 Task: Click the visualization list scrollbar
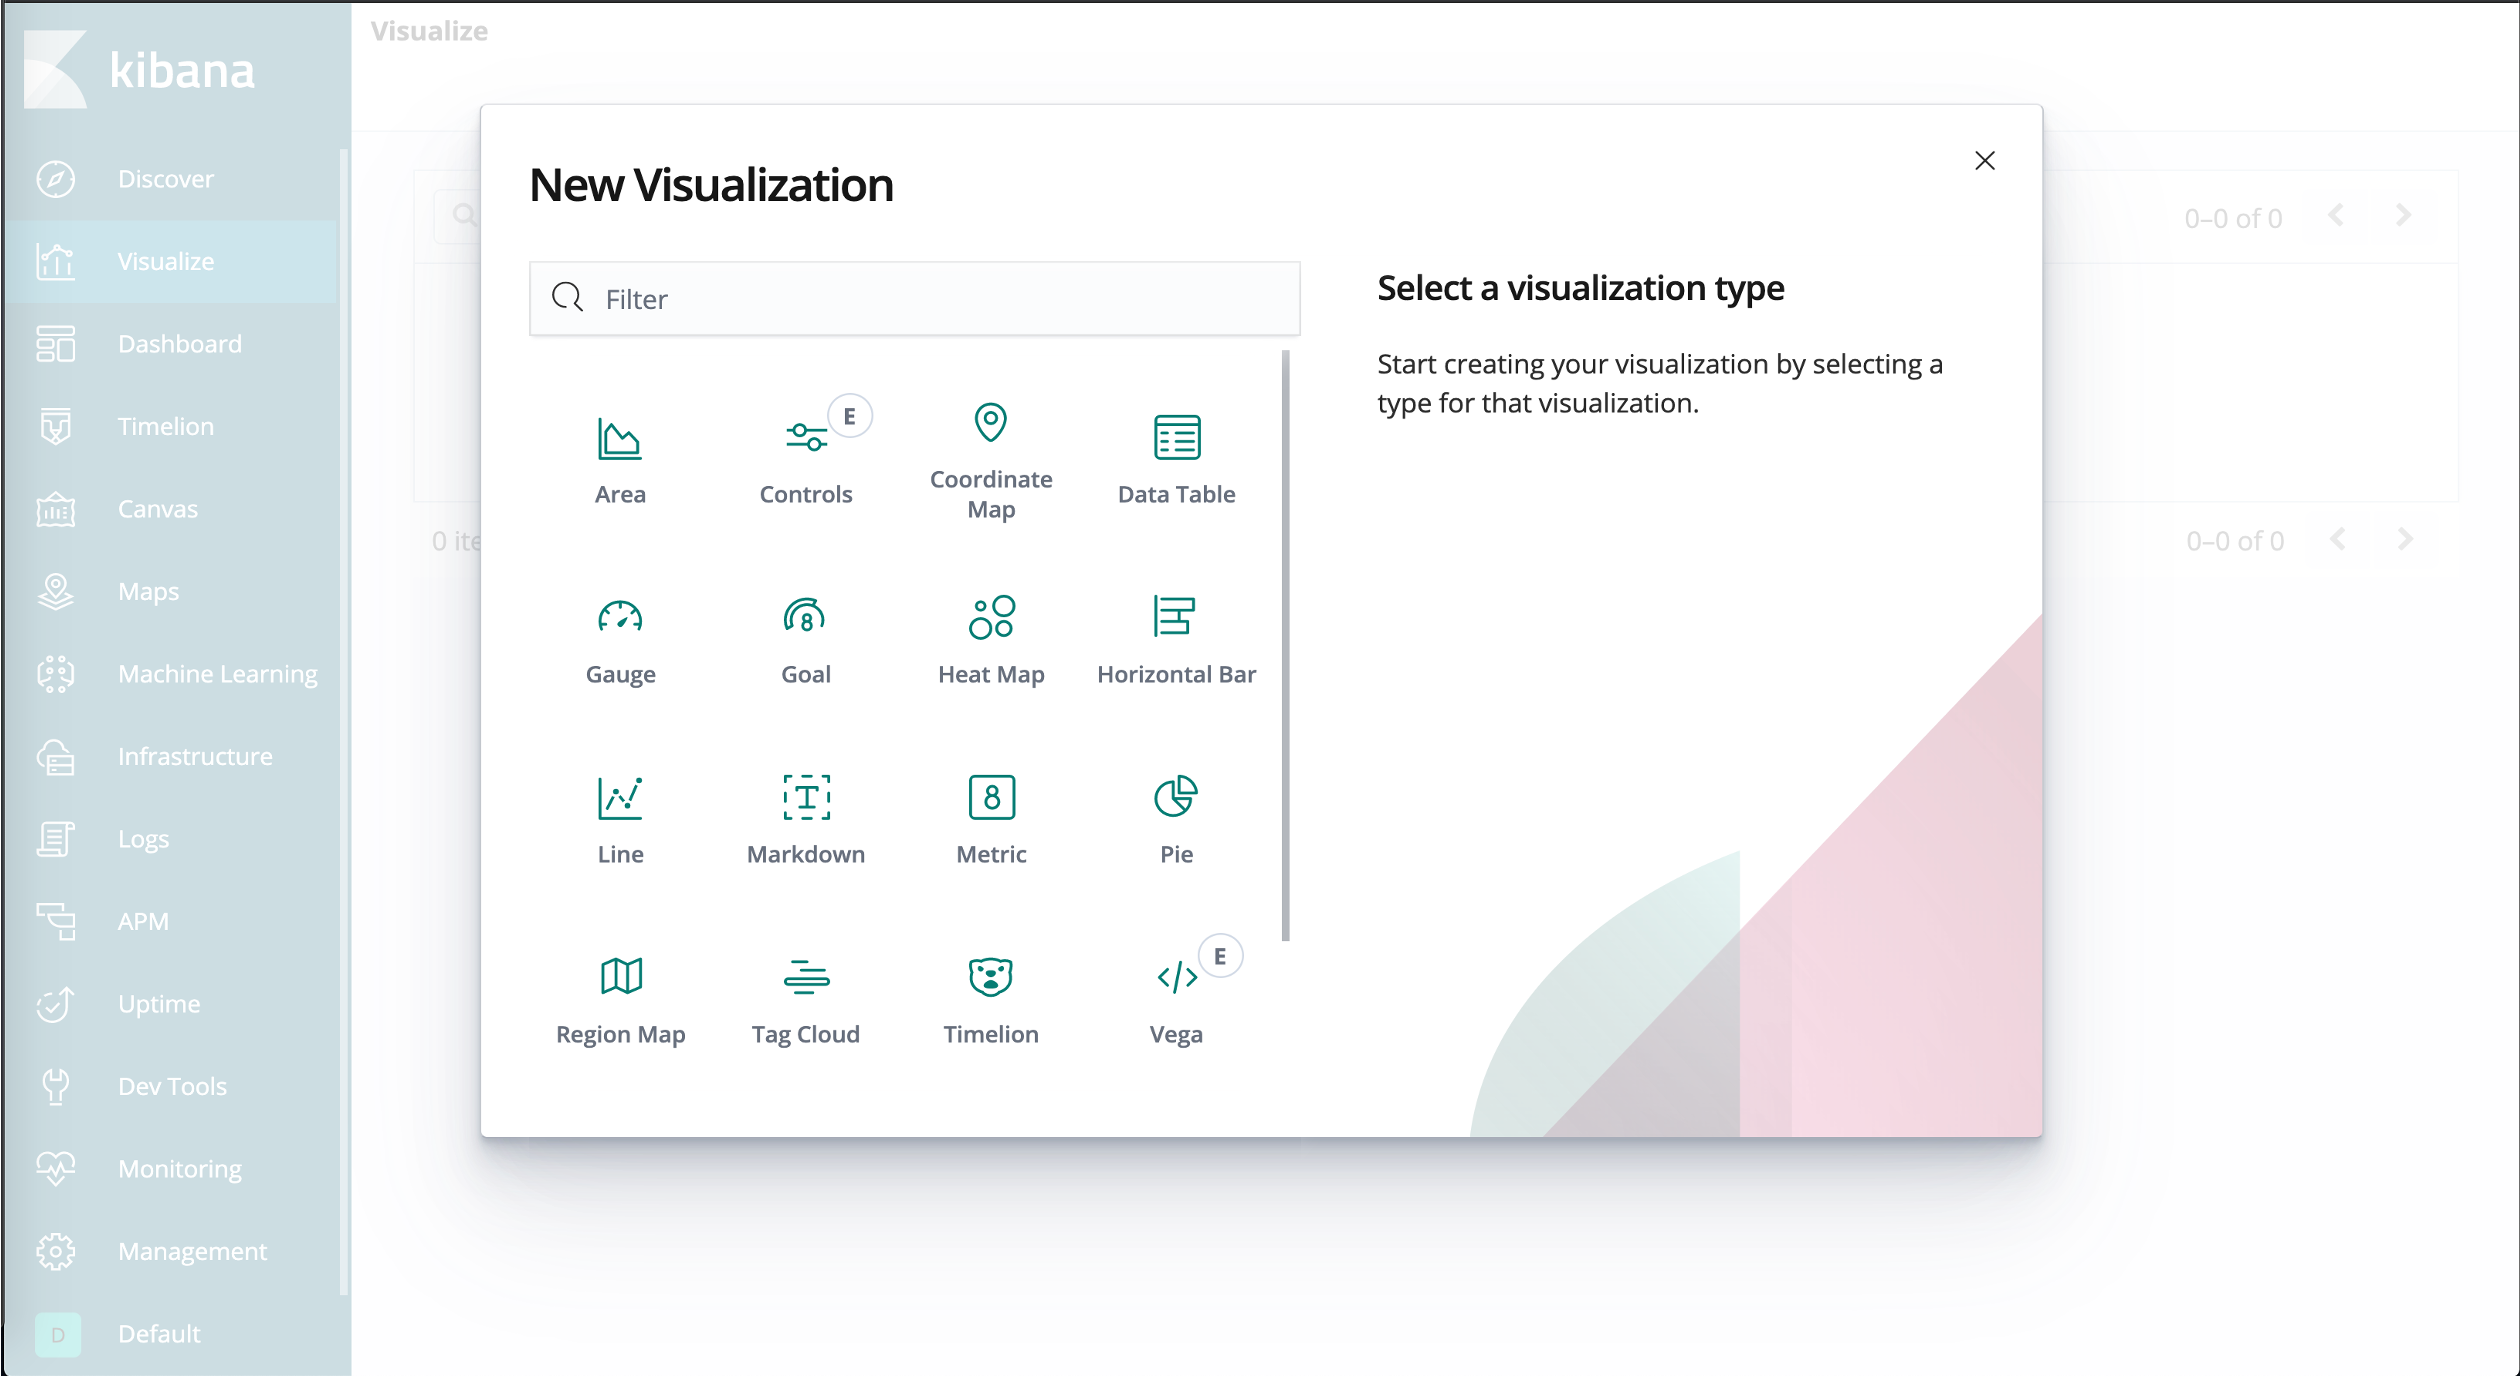1285,645
